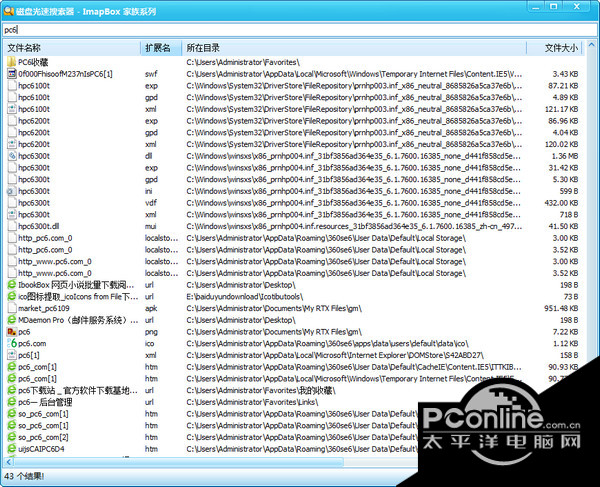600x487 pixels.
Task: Click the pc6.com ico file icon
Action: click(x=12, y=343)
